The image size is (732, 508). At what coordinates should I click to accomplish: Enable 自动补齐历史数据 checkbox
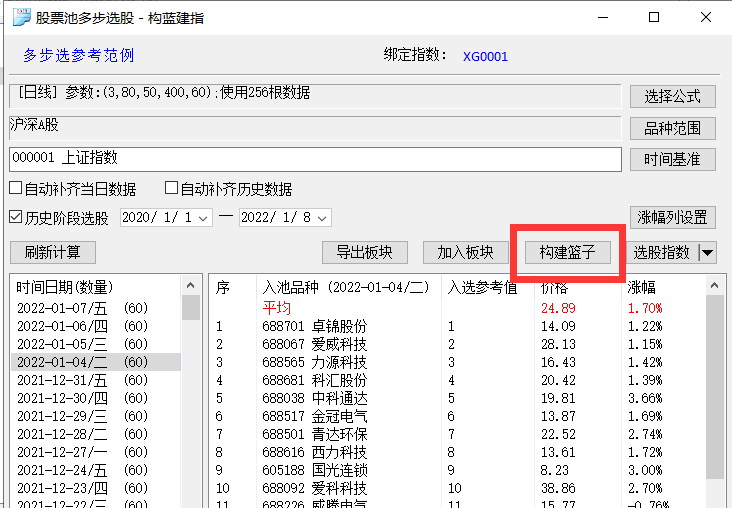171,188
